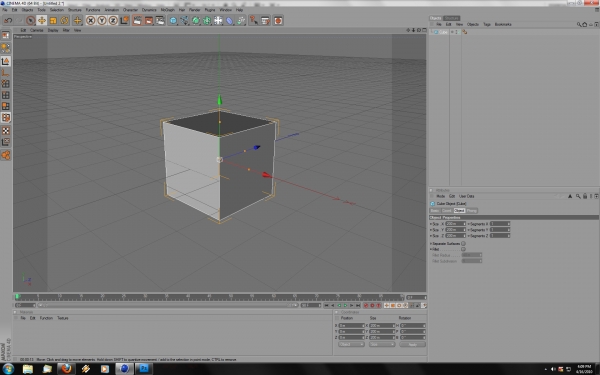Enable Autokeying
This screenshot has width=600, height=375.
(x=372, y=305)
